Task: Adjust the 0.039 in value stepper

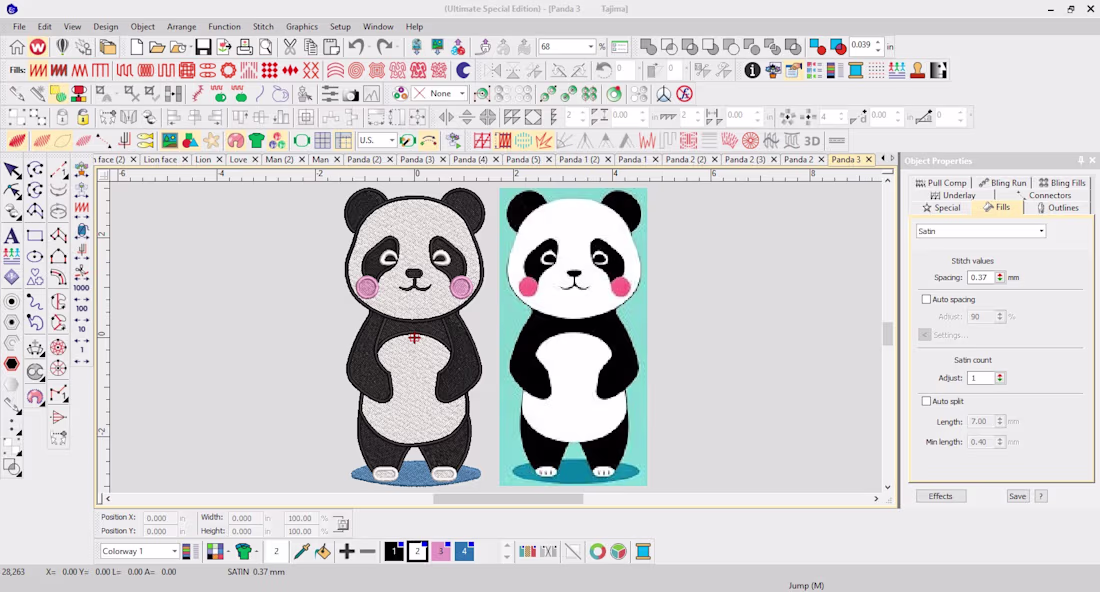Action: click(x=878, y=47)
